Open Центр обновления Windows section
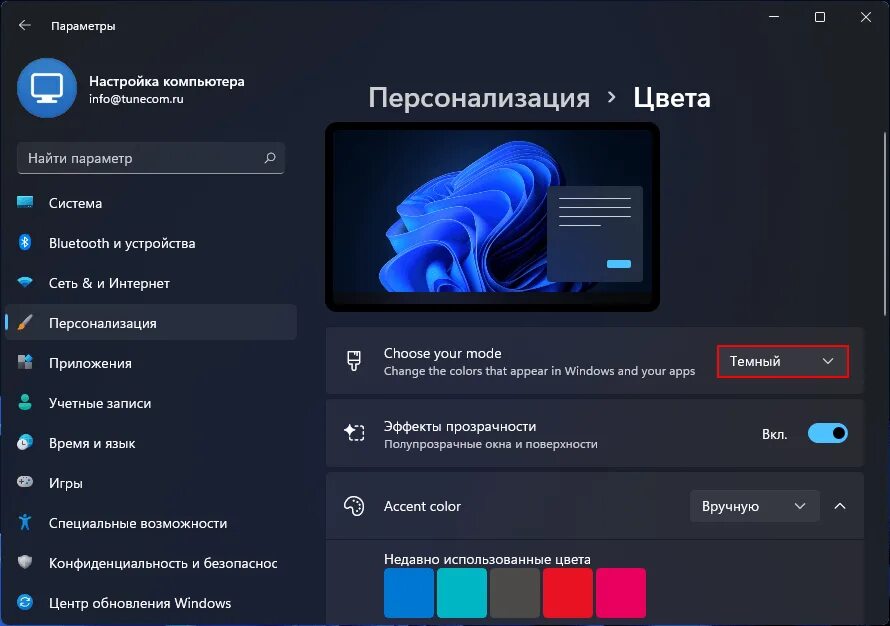 151,603
